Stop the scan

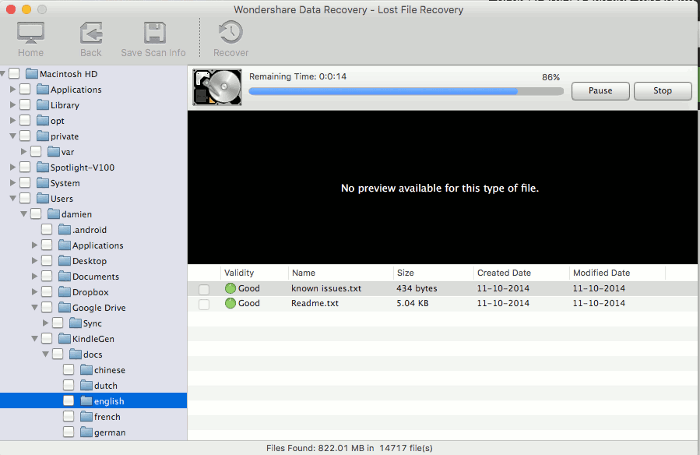click(662, 91)
